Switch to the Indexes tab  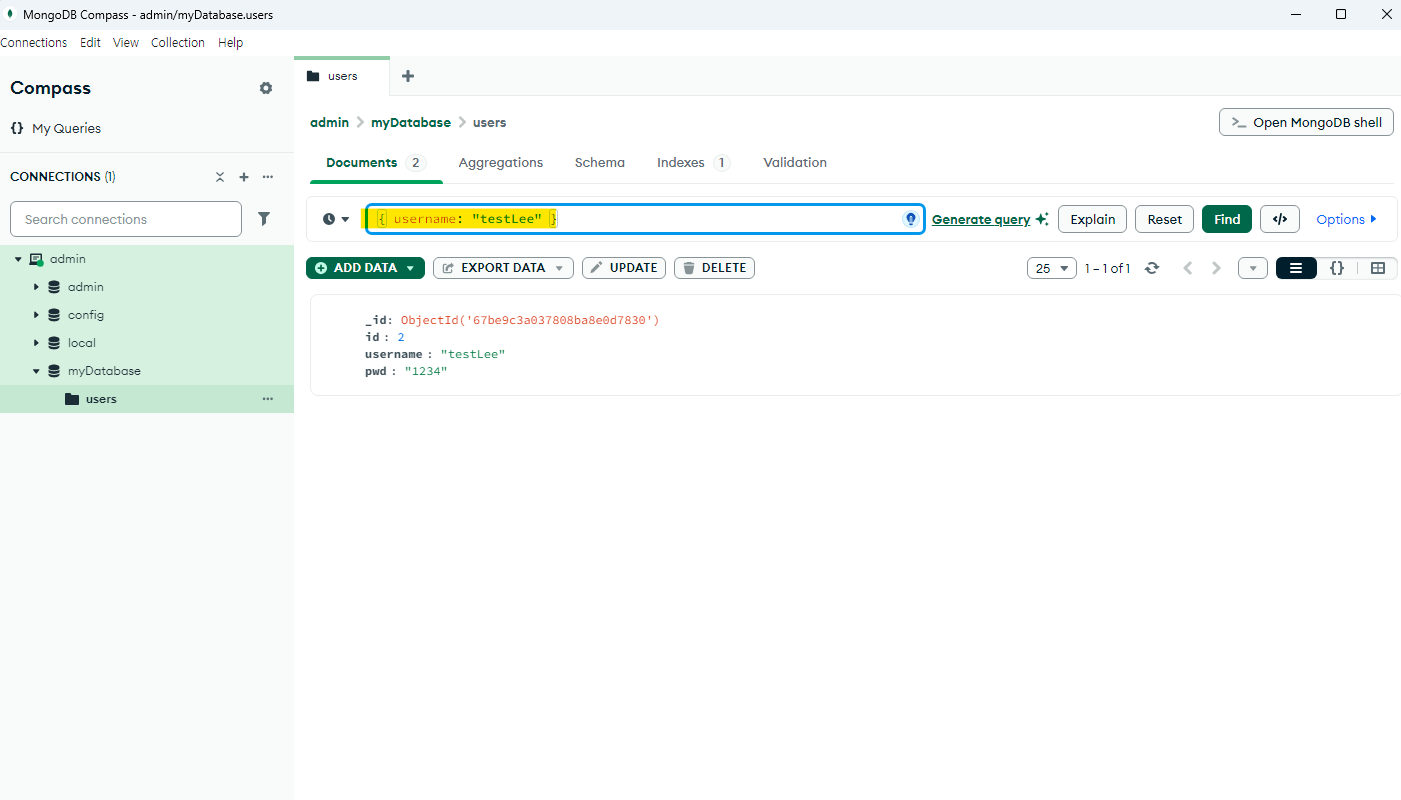693,162
